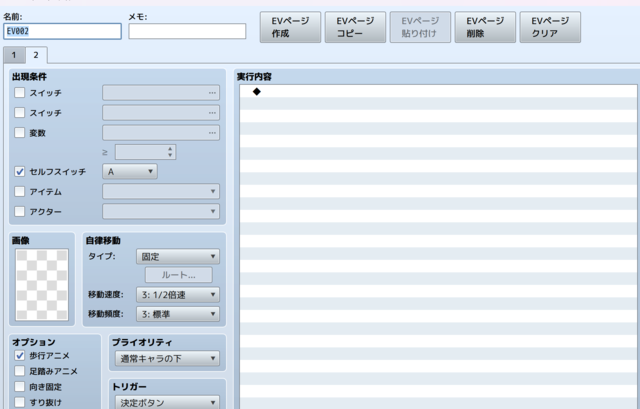Check the すり抜け option
640x409 pixels.
click(x=20, y=402)
